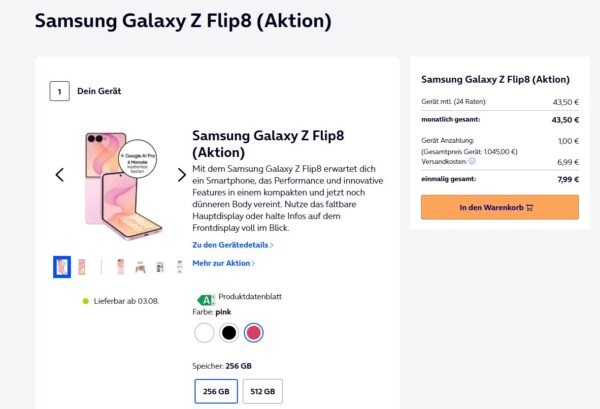The width and height of the screenshot is (600, 409).
Task: Select the sixth product thumbnail
Action: [160, 267]
